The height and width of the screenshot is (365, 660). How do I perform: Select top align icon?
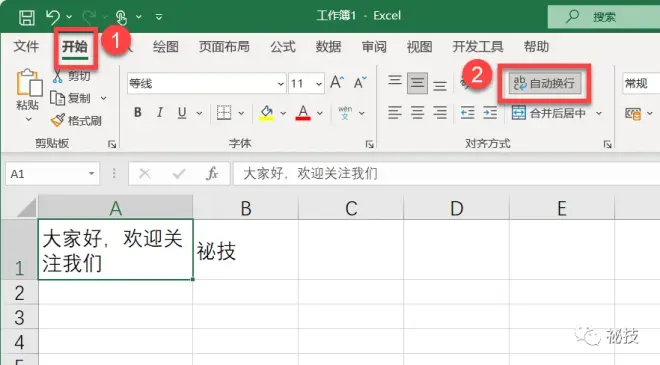(395, 81)
